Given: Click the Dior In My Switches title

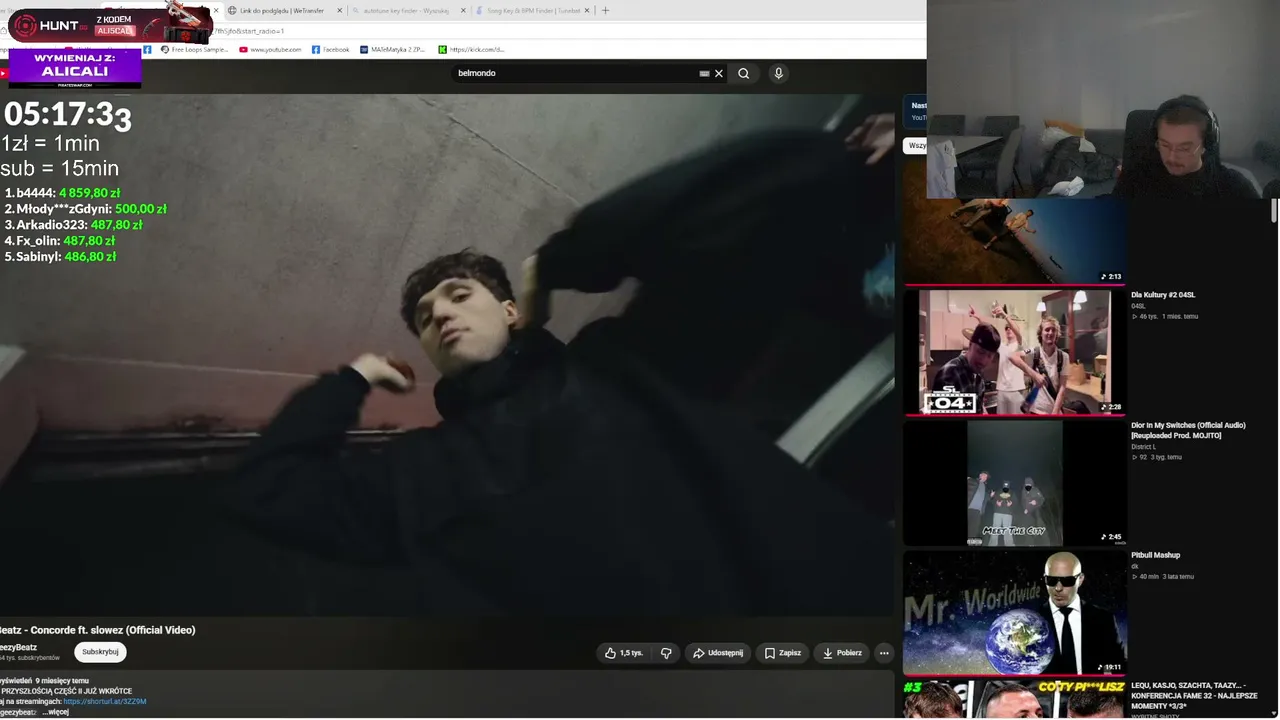Looking at the screenshot, I should (x=1188, y=430).
